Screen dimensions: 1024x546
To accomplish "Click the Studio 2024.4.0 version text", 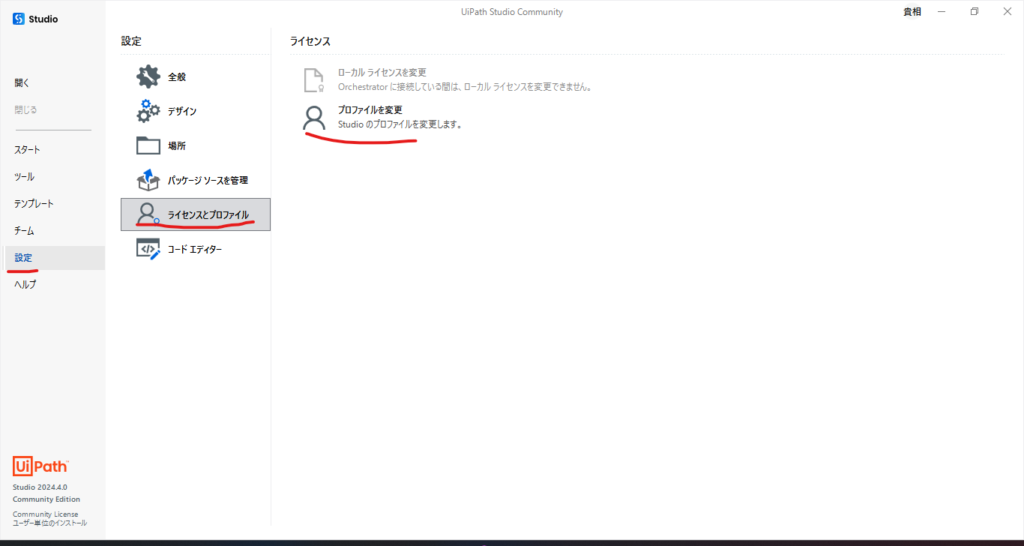I will (40, 487).
